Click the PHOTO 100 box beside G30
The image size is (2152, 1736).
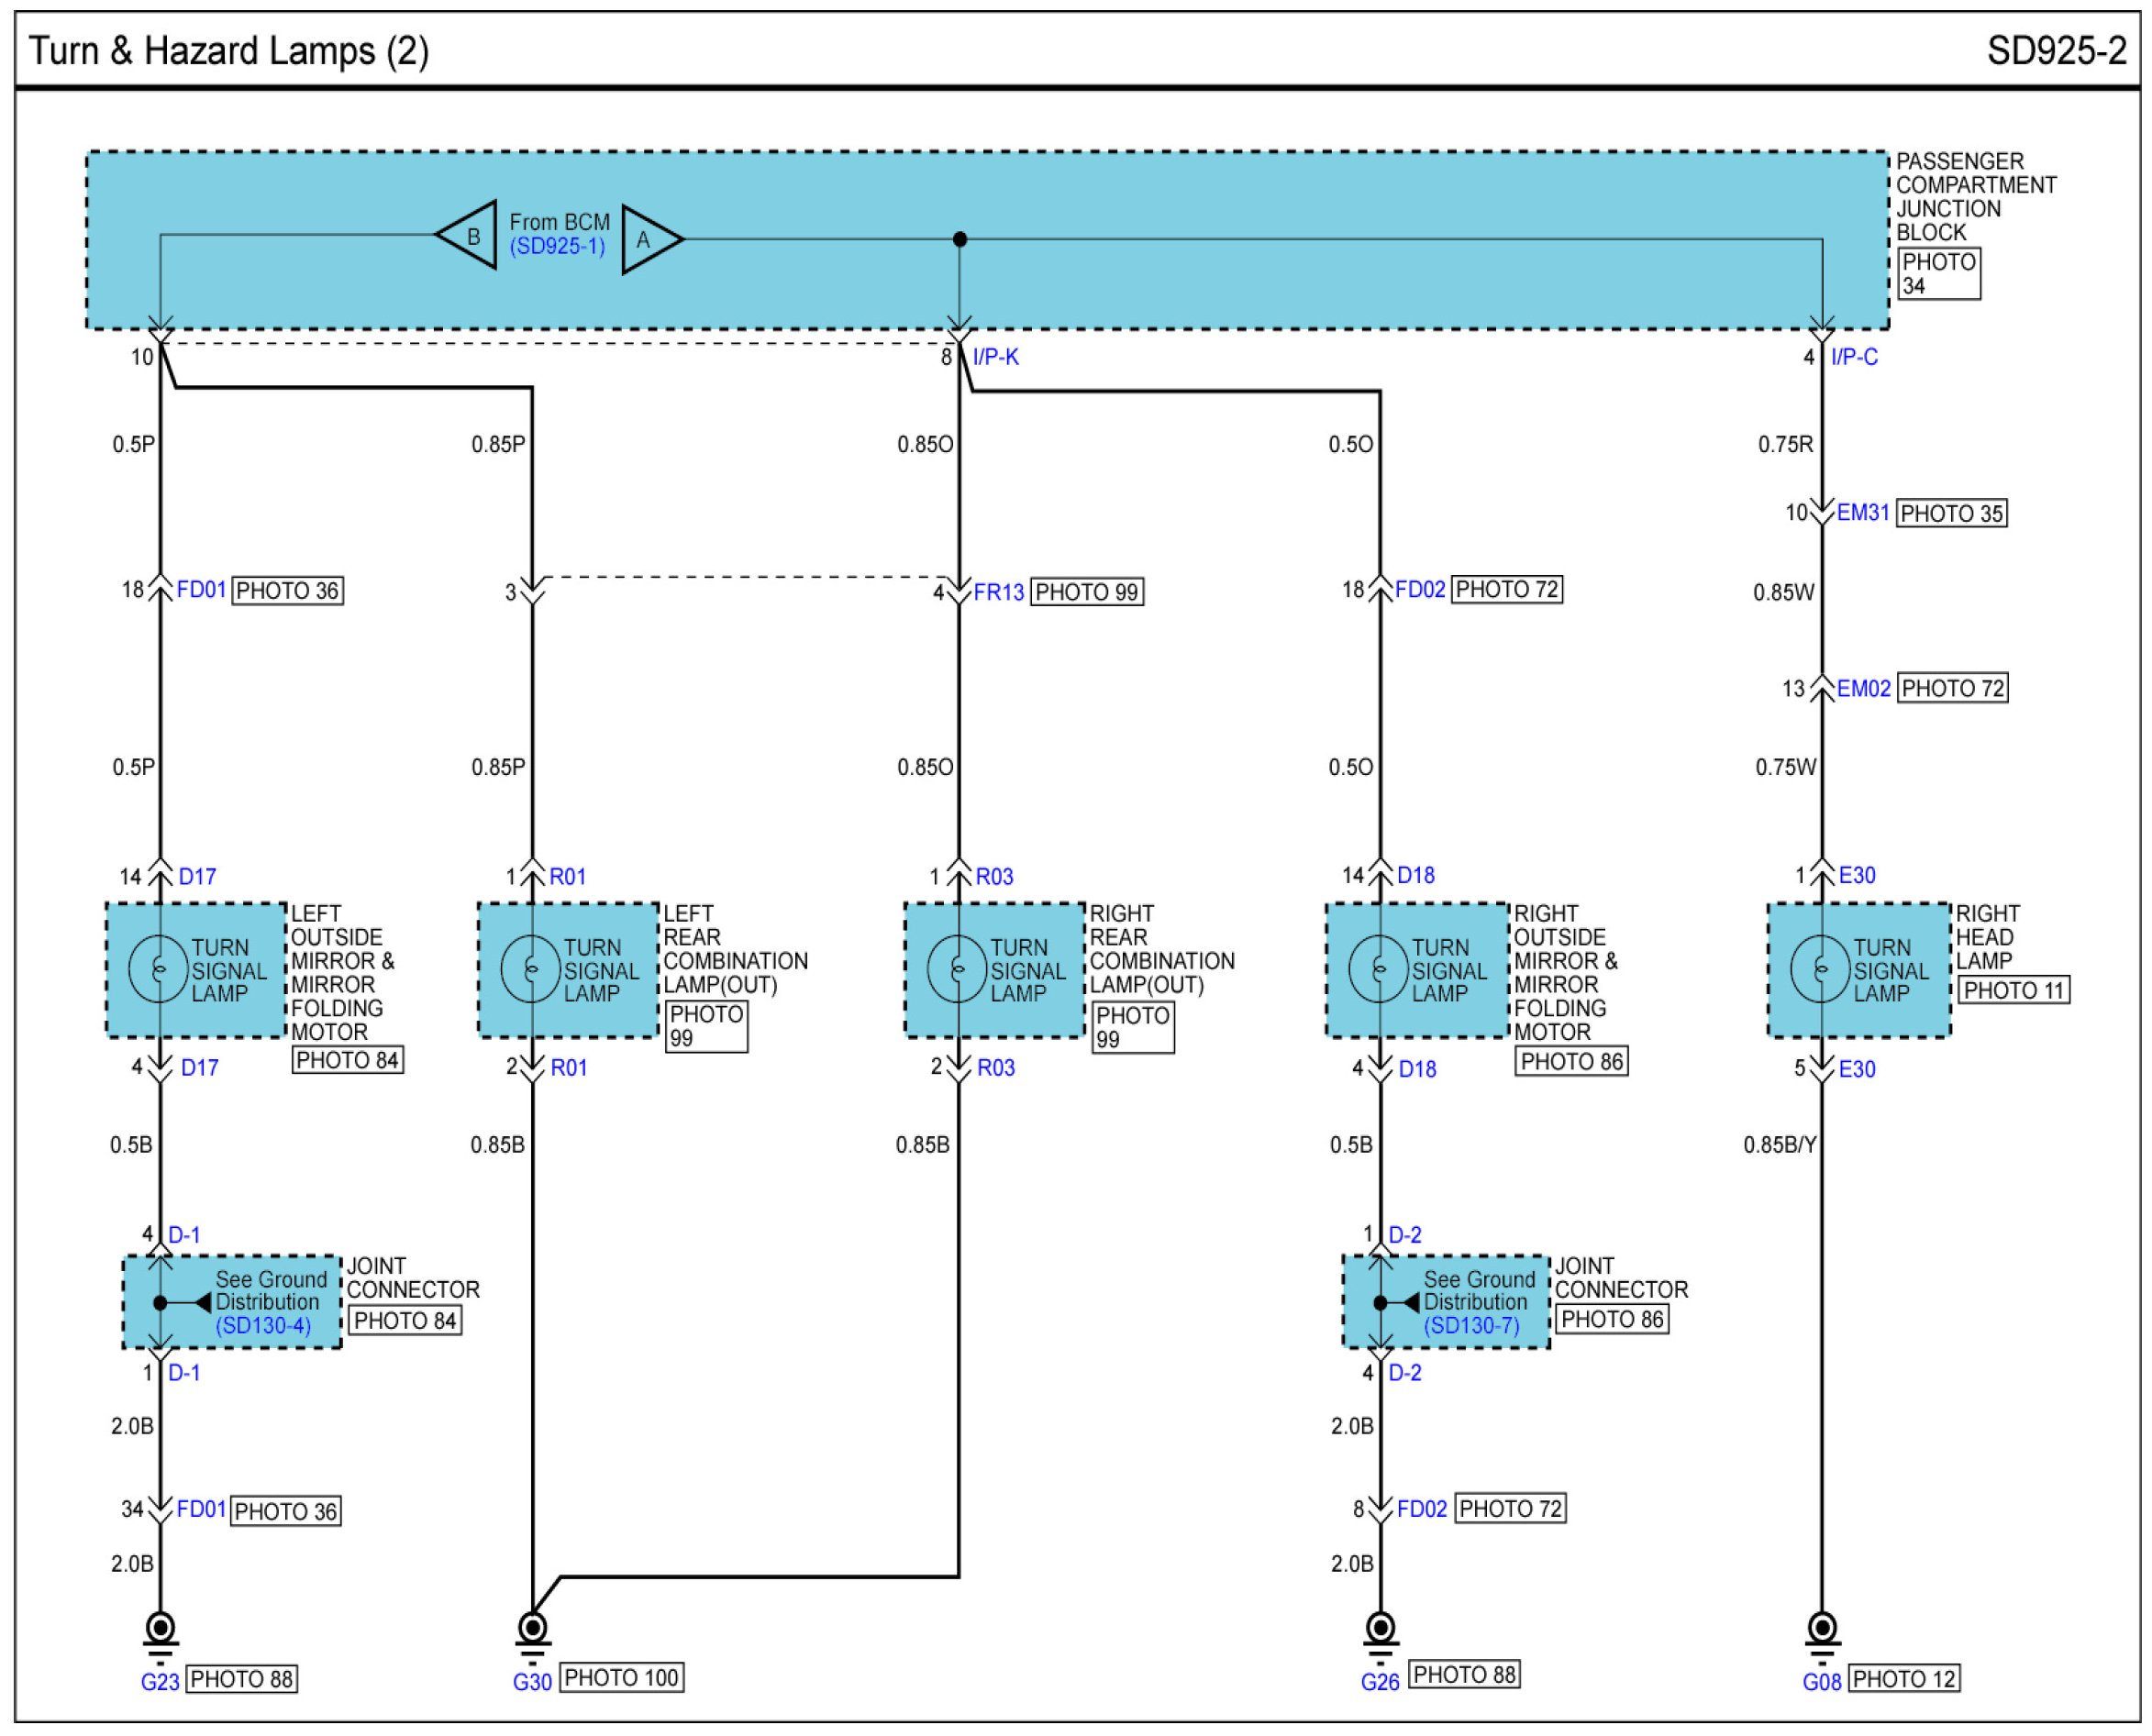[621, 1677]
